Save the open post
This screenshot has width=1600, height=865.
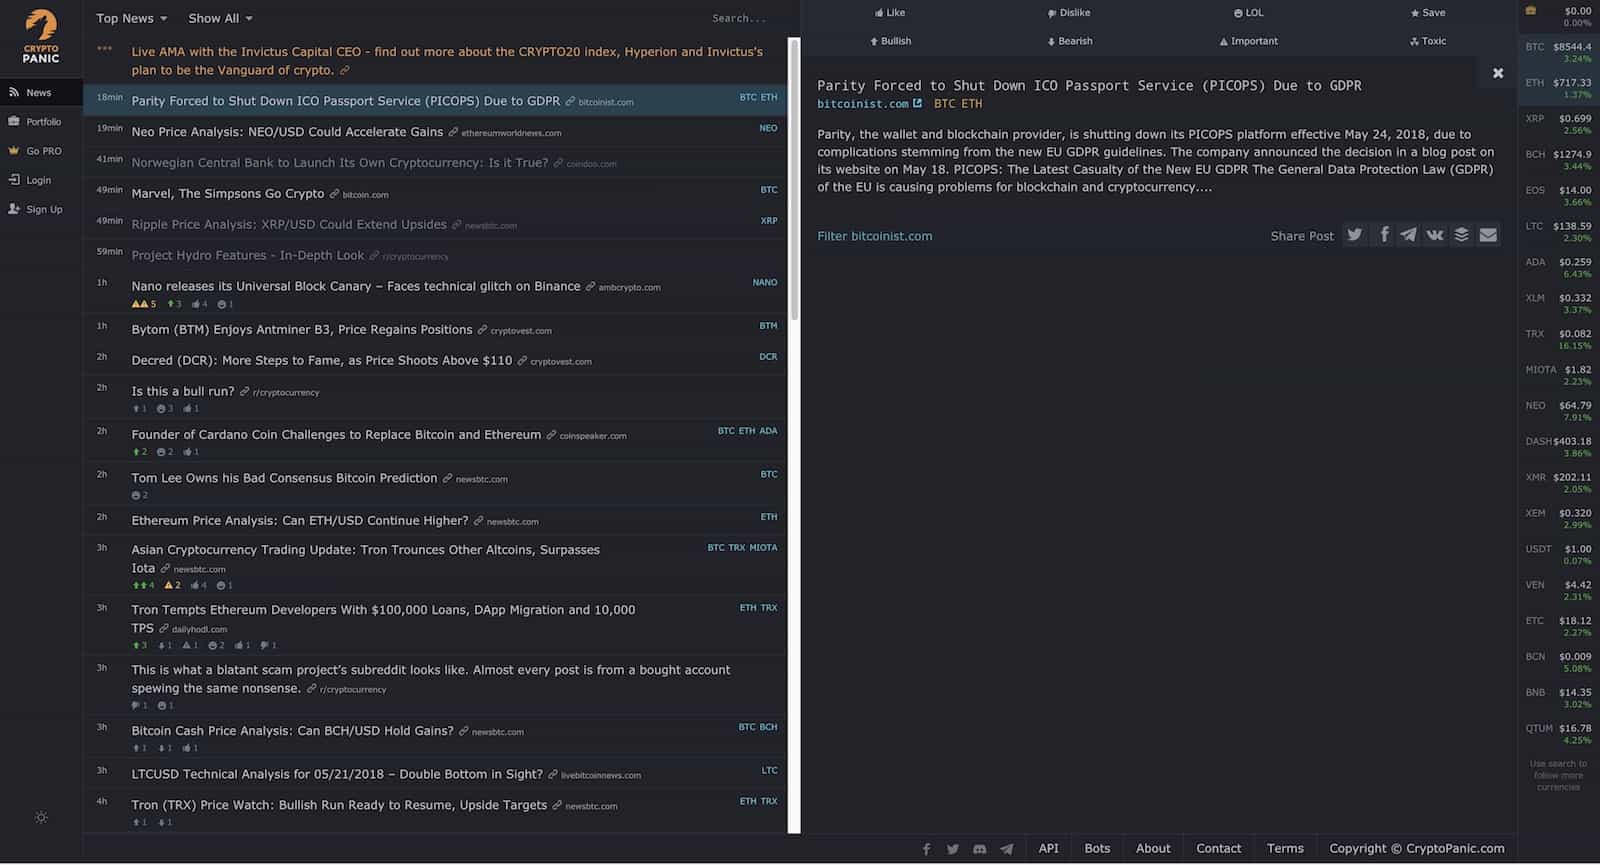point(1428,13)
